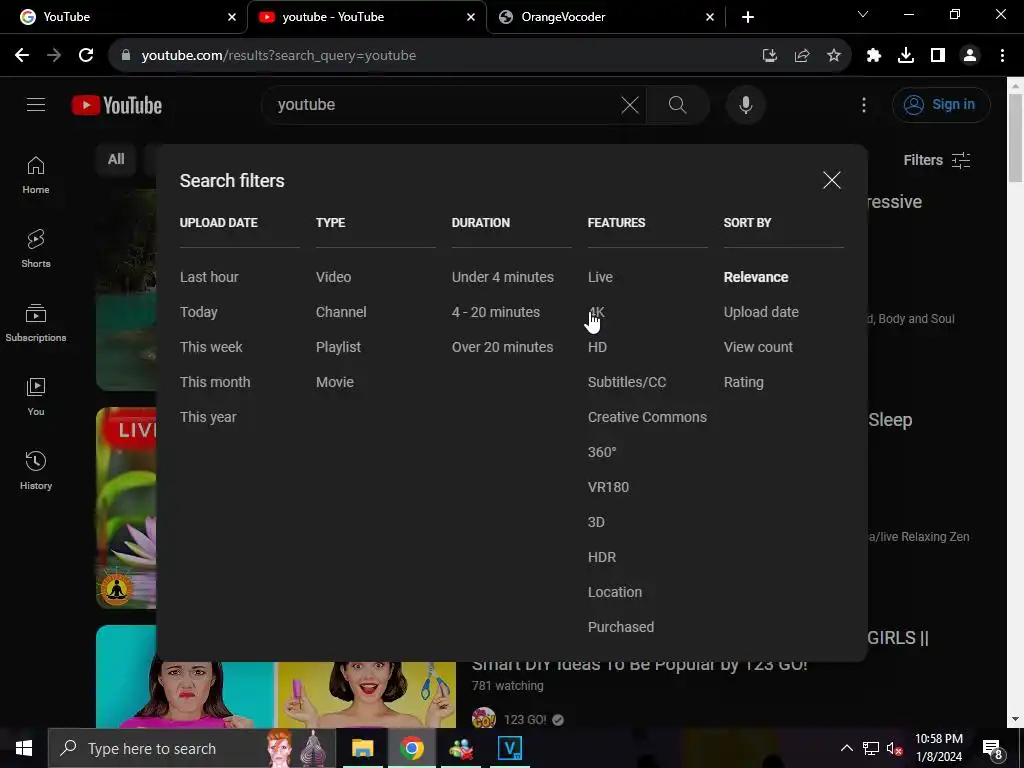The width and height of the screenshot is (1024, 768).
Task: Filter uploads by Today
Action: (199, 312)
